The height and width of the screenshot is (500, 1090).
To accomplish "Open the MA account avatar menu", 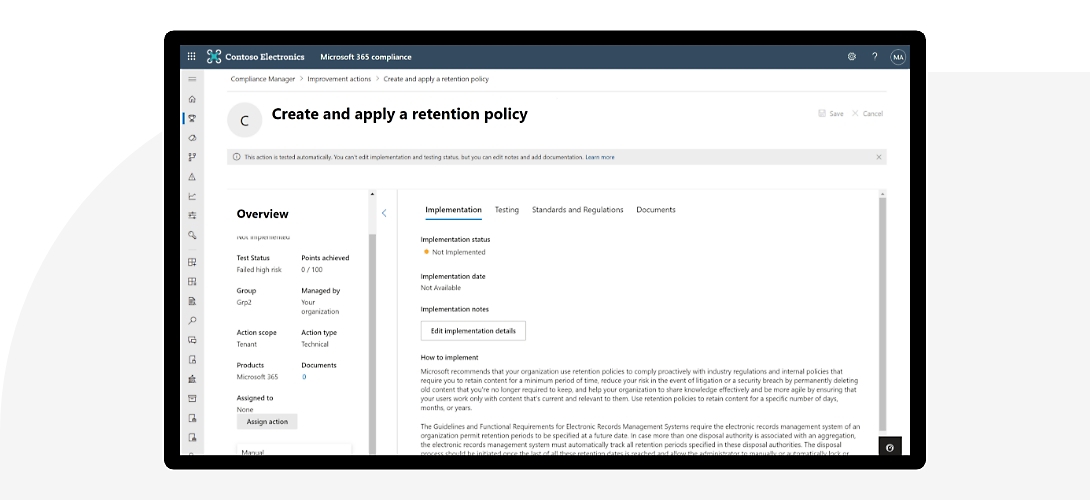I will pyautogui.click(x=898, y=57).
